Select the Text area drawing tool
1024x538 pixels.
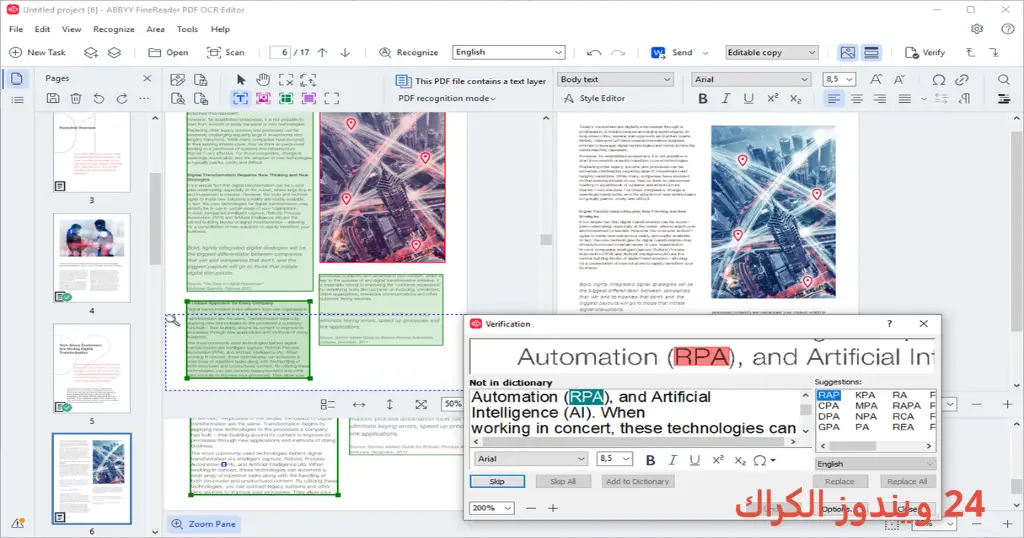pyautogui.click(x=240, y=98)
